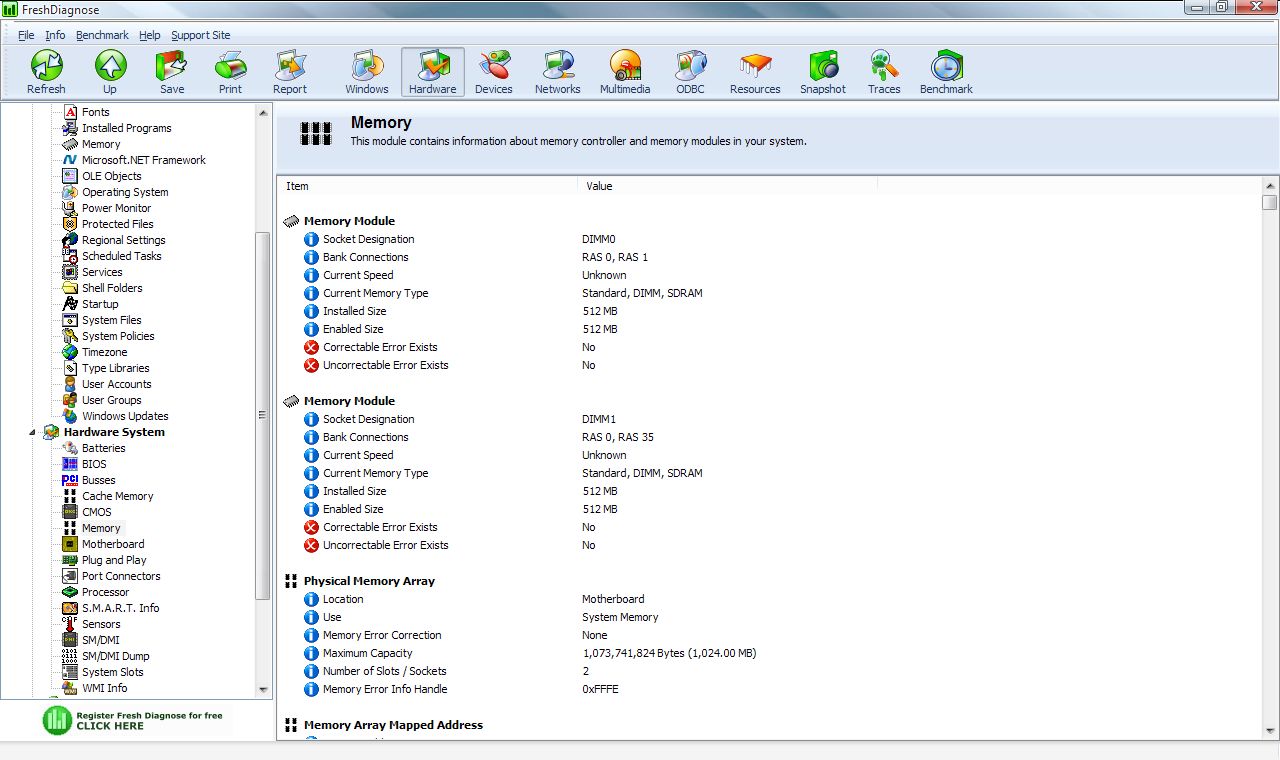
Task: Open the Info menu
Action: click(x=55, y=35)
